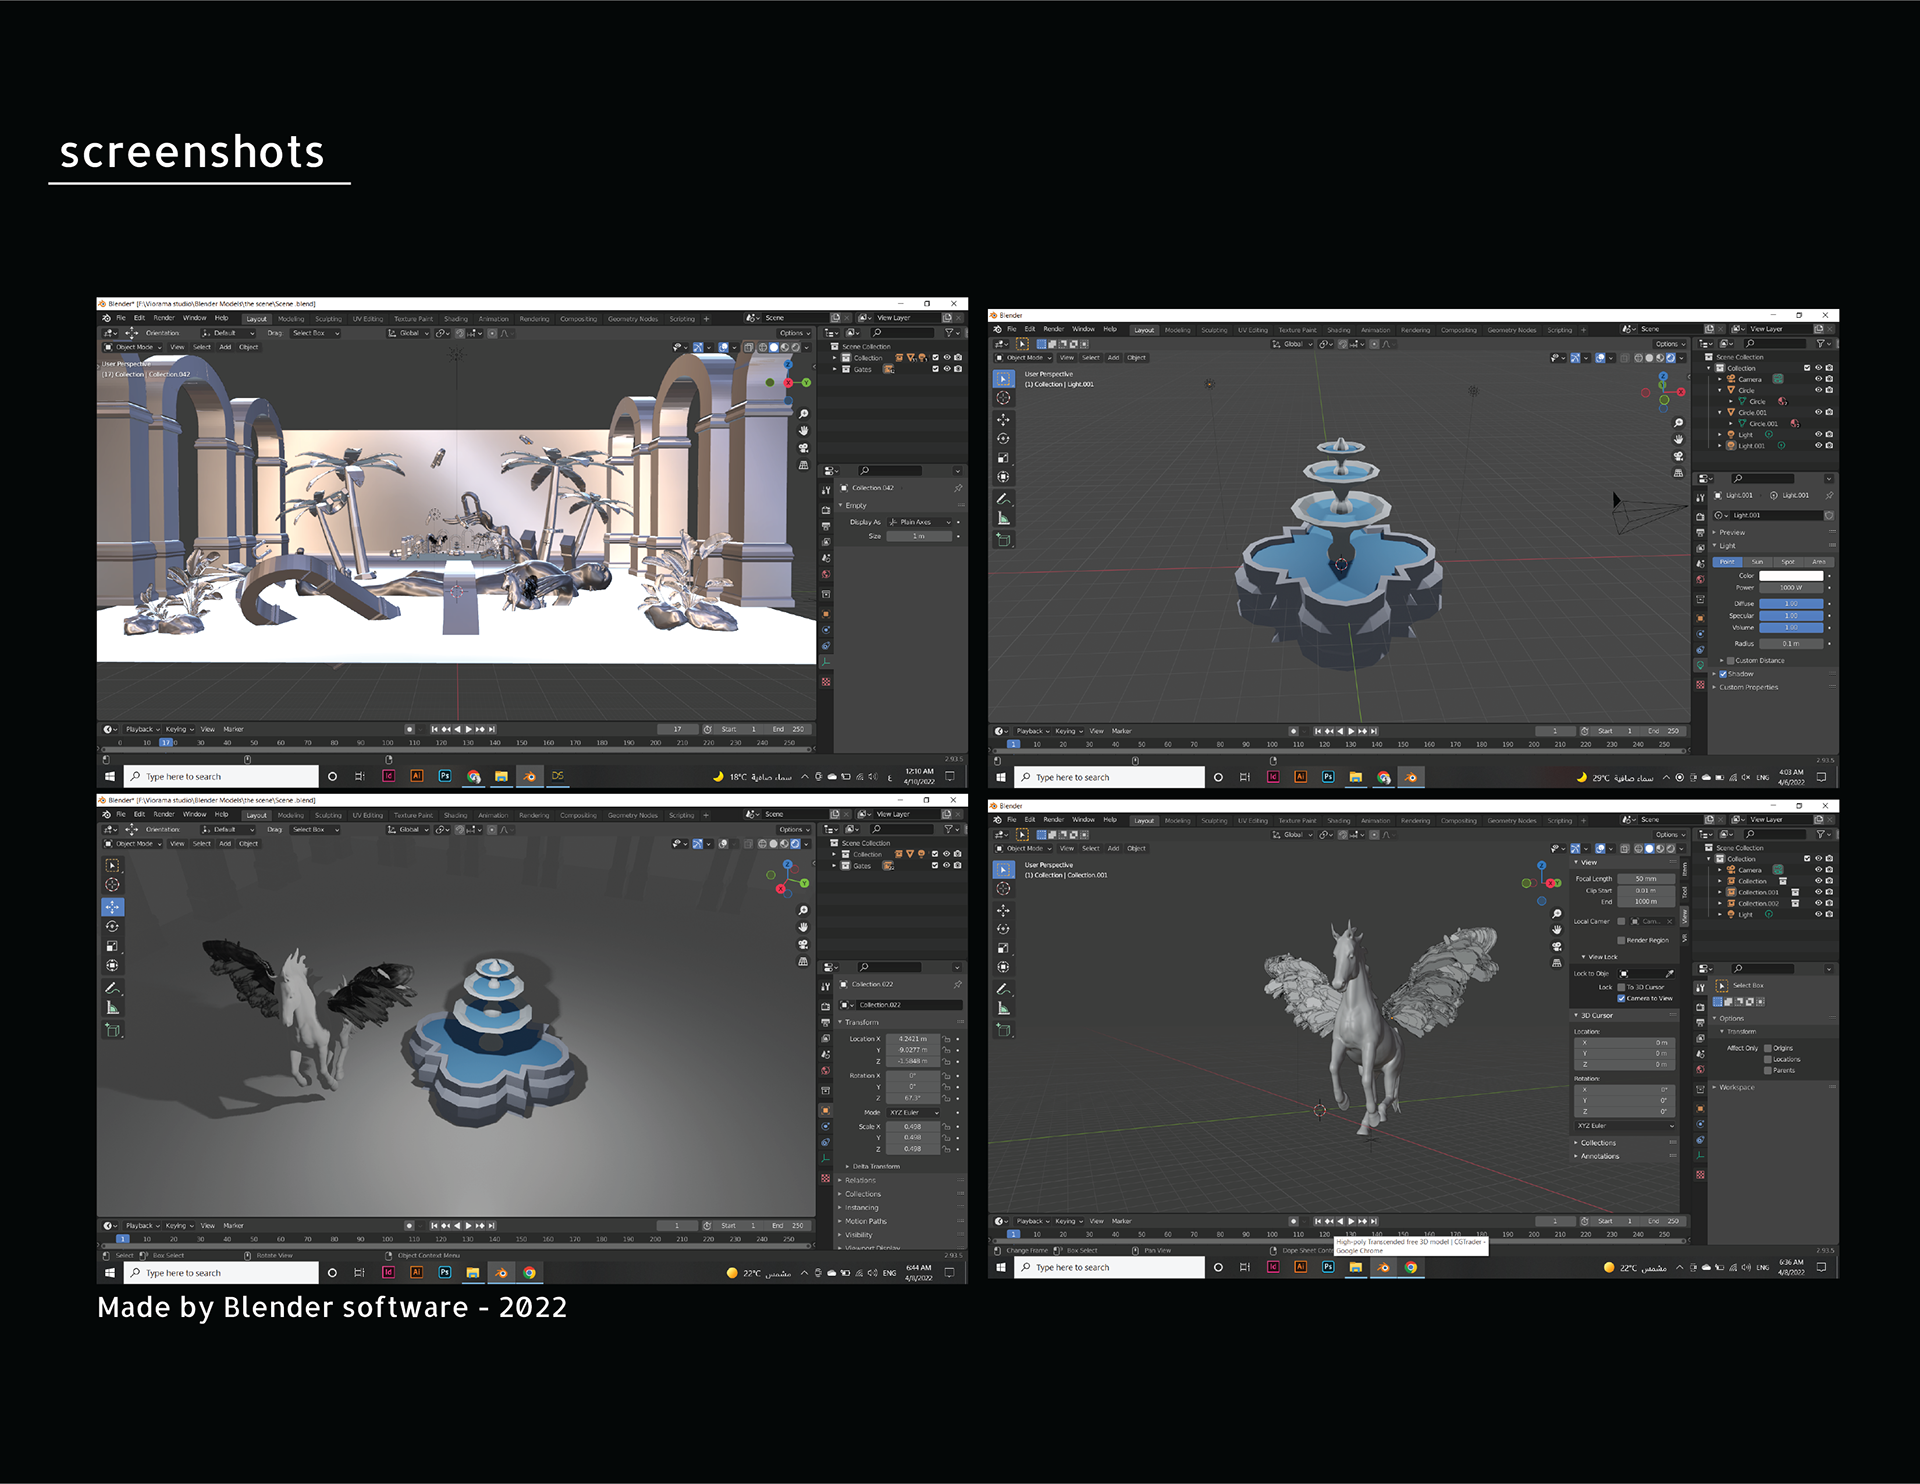1920x1484 pixels.
Task: Set light type to Spot
Action: coord(1788,562)
